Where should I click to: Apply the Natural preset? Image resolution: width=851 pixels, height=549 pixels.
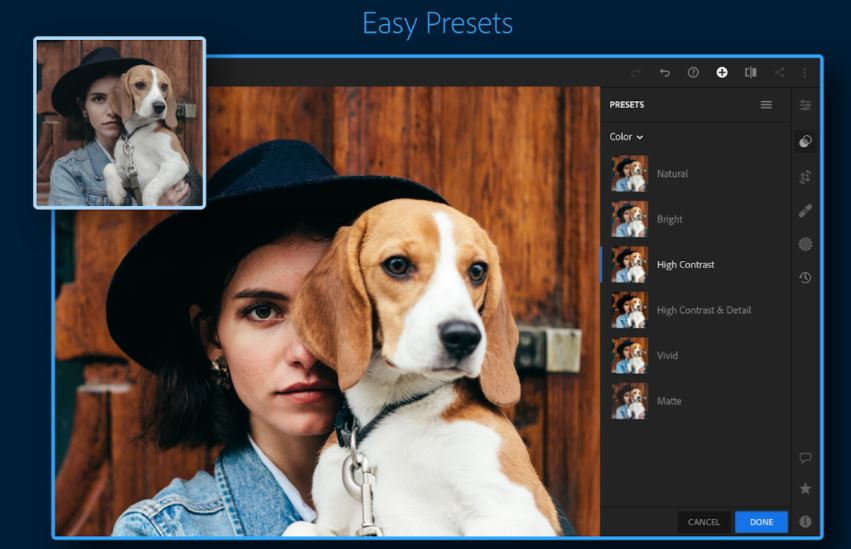pos(696,174)
